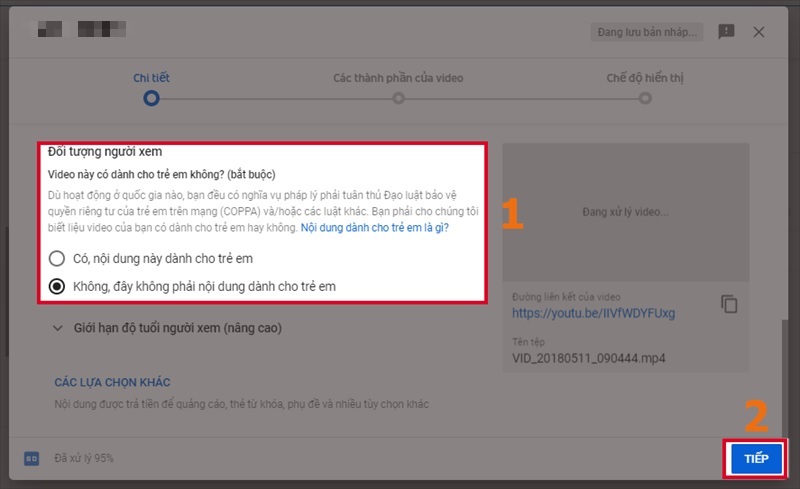Choose 'Không, đây không phải nội dung dành cho trẻ em'

point(57,285)
